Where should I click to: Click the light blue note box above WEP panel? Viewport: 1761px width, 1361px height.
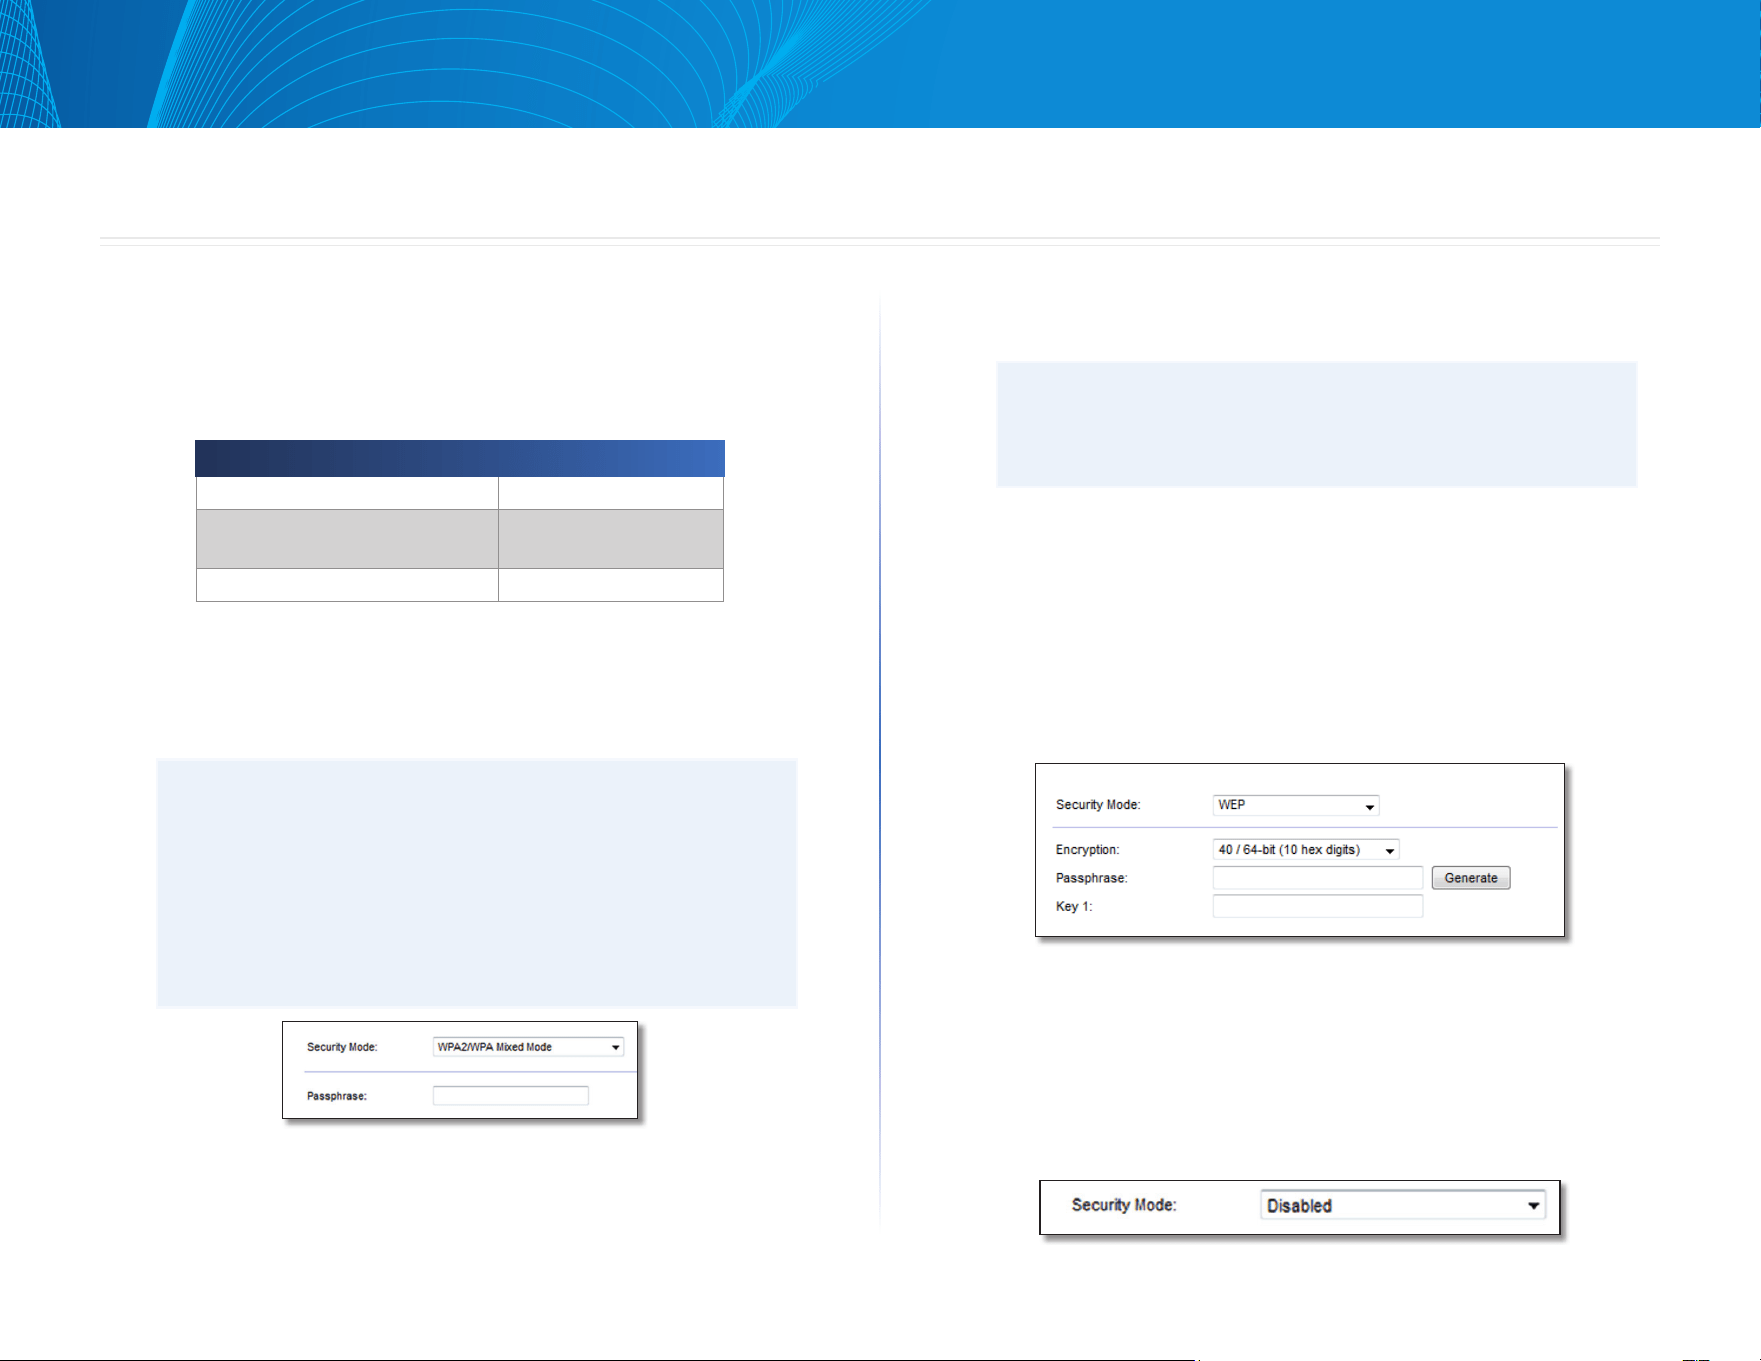pos(1316,424)
